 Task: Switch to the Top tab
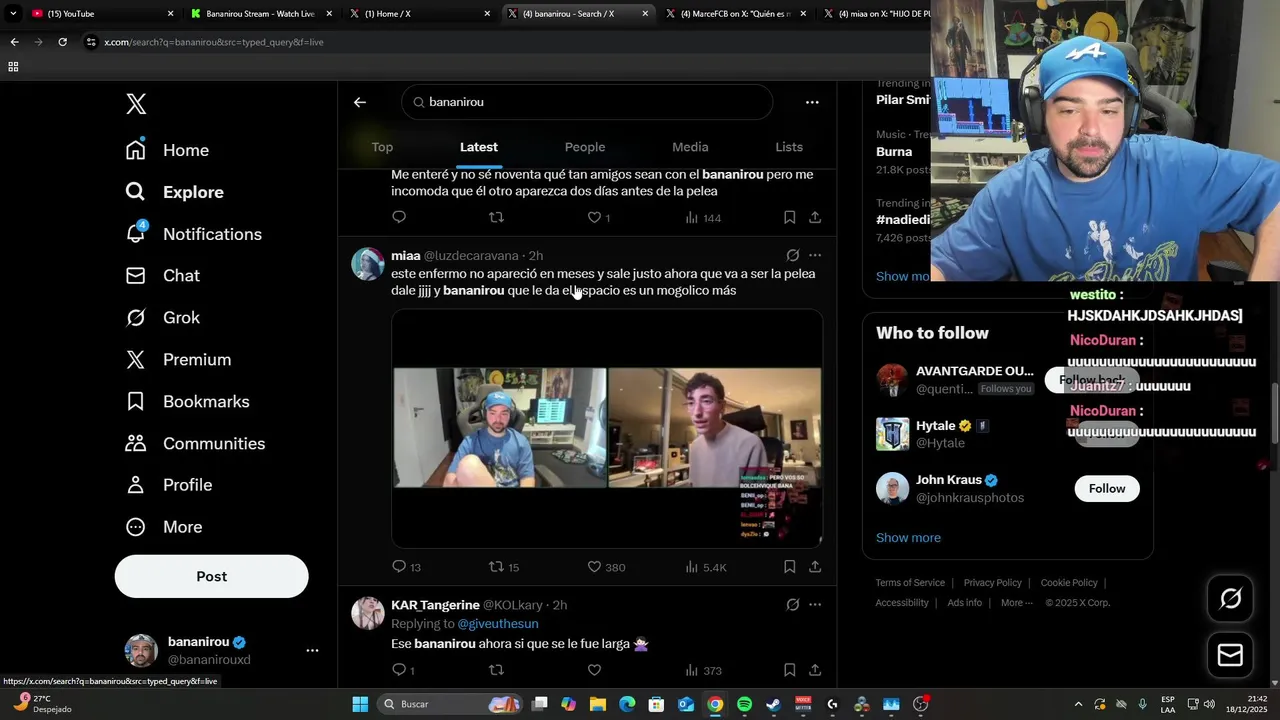[382, 147]
